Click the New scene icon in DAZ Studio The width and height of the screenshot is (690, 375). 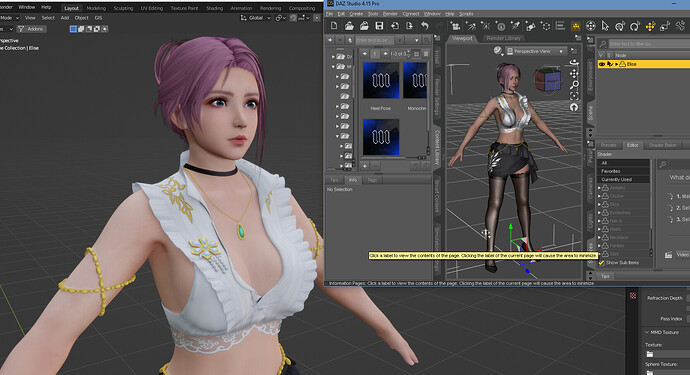tap(334, 26)
